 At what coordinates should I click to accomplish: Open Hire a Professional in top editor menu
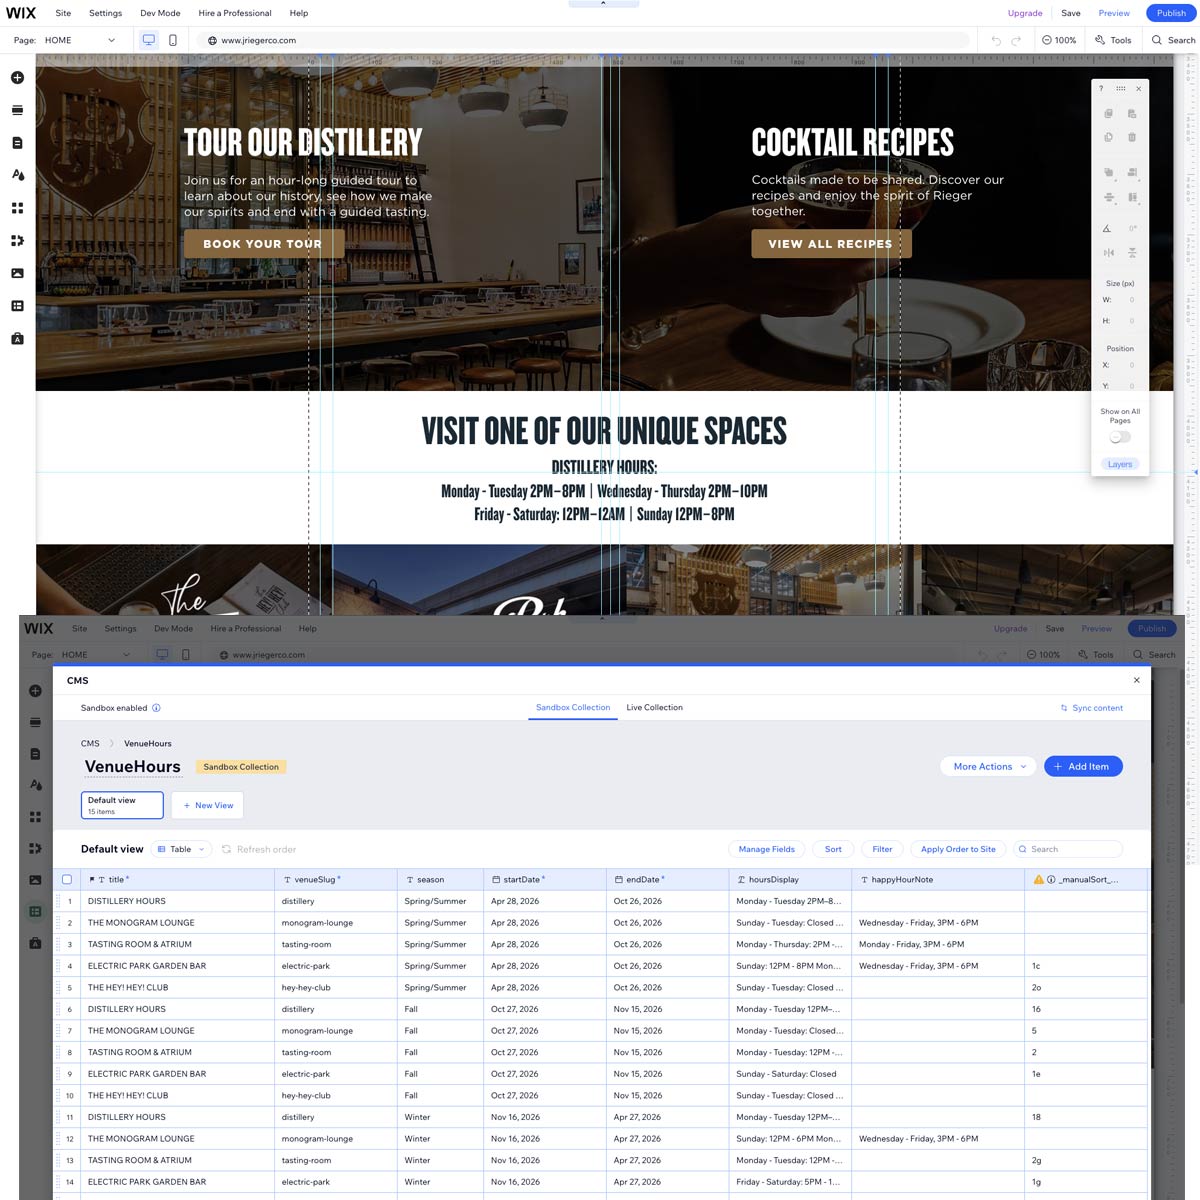coord(235,13)
